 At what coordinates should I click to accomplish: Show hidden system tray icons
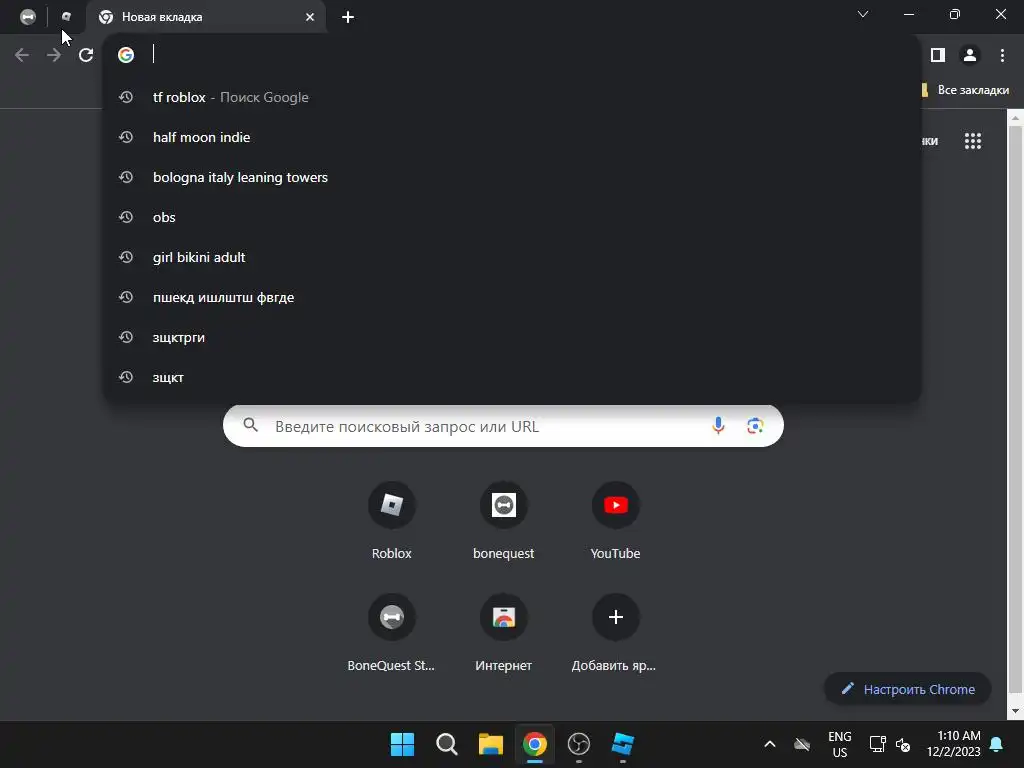[x=770, y=744]
